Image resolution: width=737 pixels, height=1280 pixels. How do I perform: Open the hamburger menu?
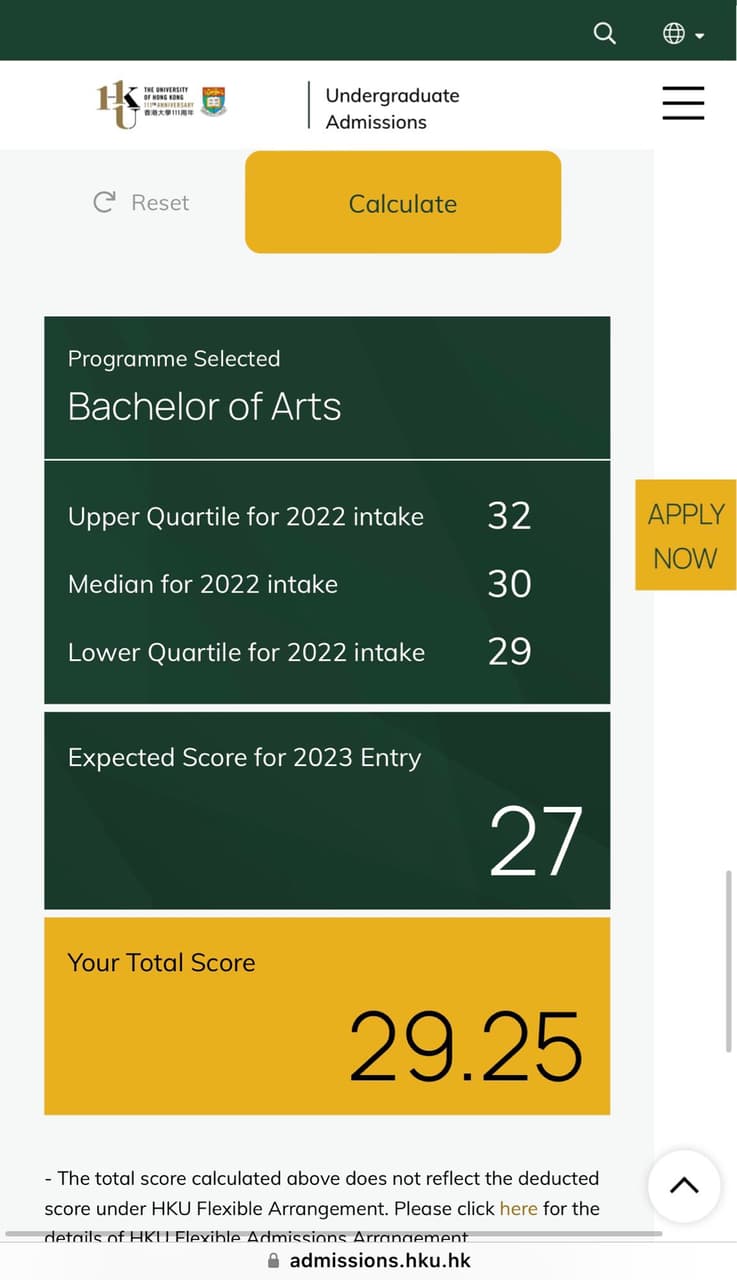coord(683,103)
